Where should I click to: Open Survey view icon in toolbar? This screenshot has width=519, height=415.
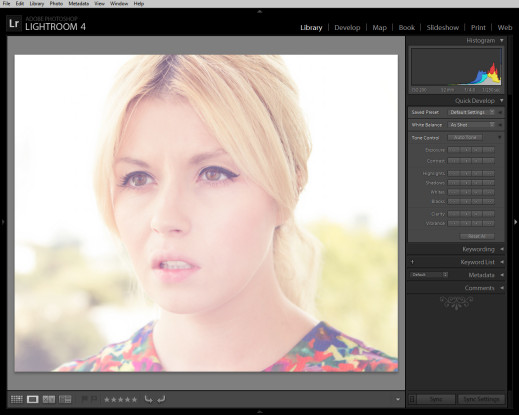(x=65, y=399)
